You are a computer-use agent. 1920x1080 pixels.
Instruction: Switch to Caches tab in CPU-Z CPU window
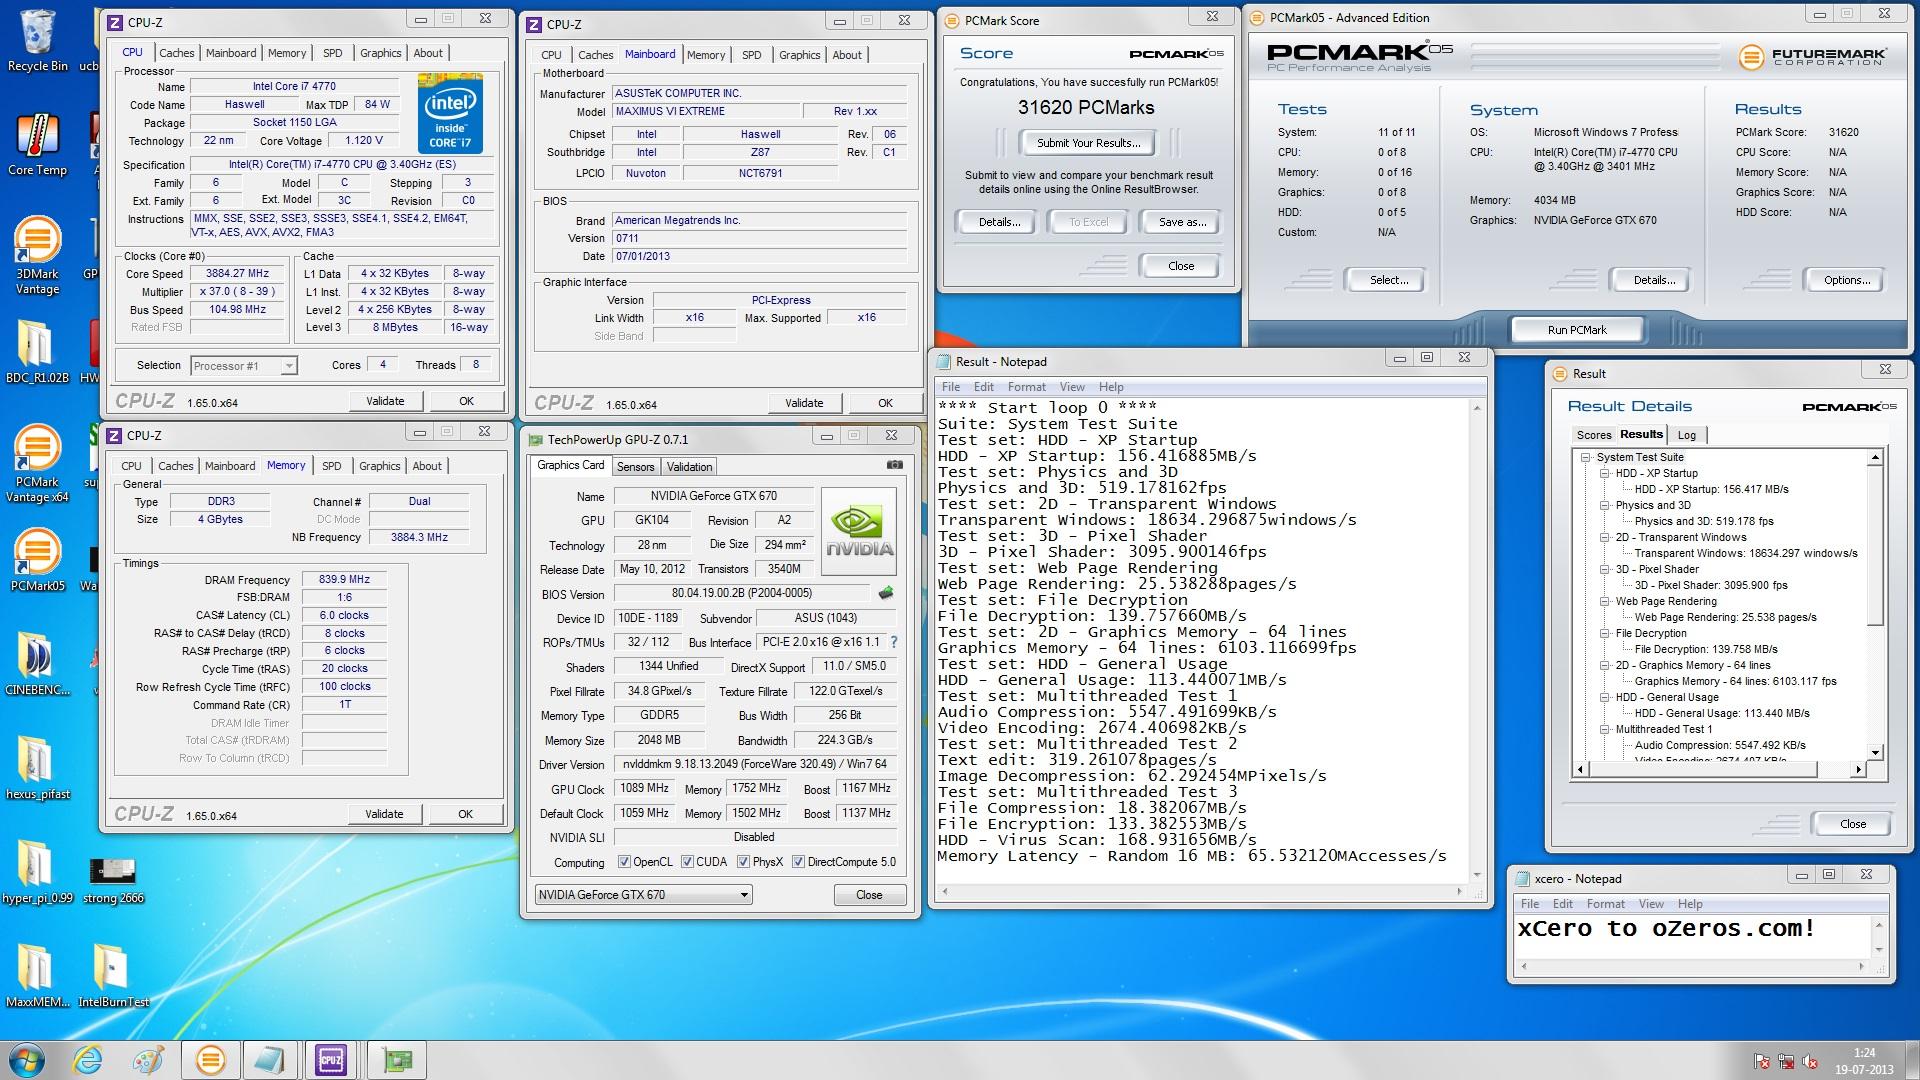pyautogui.click(x=176, y=53)
